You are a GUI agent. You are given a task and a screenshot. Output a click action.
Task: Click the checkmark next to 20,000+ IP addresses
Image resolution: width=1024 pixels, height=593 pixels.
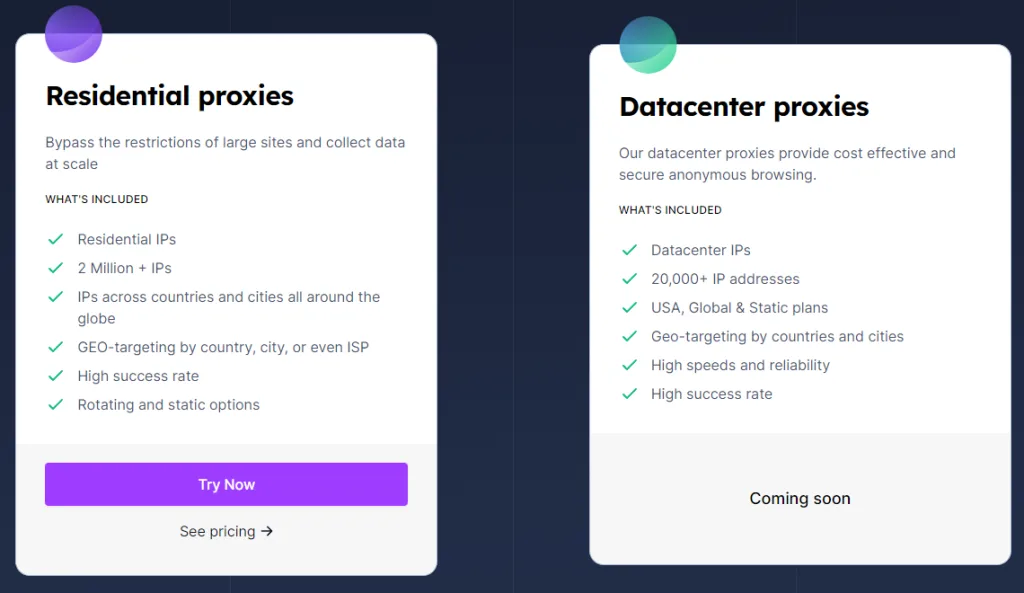point(629,279)
